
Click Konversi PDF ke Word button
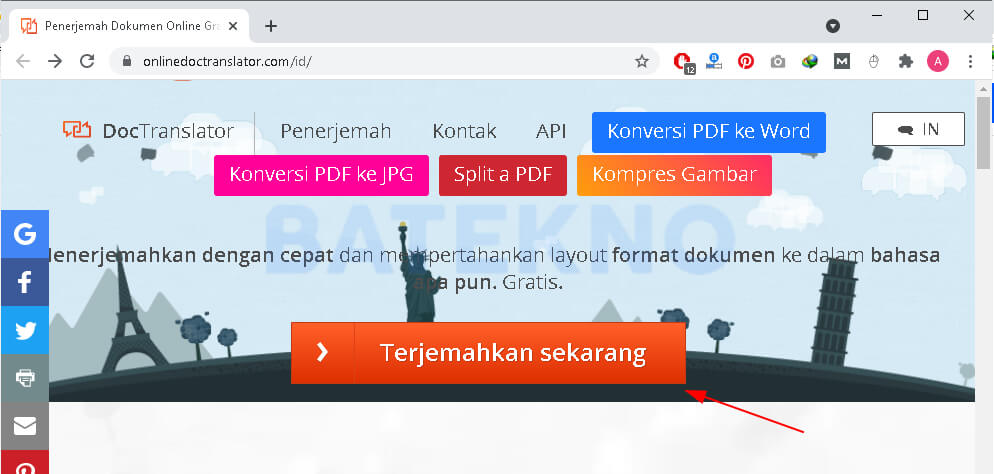coord(709,132)
